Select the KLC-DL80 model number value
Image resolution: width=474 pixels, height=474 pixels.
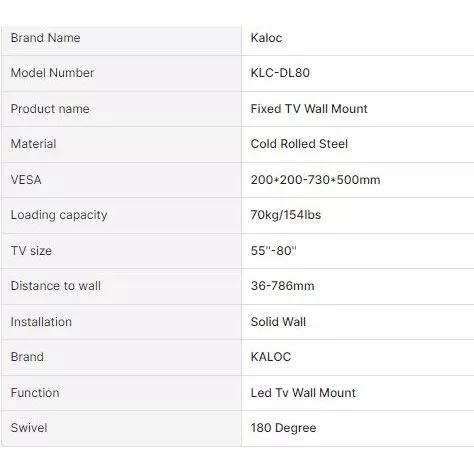pyautogui.click(x=280, y=73)
